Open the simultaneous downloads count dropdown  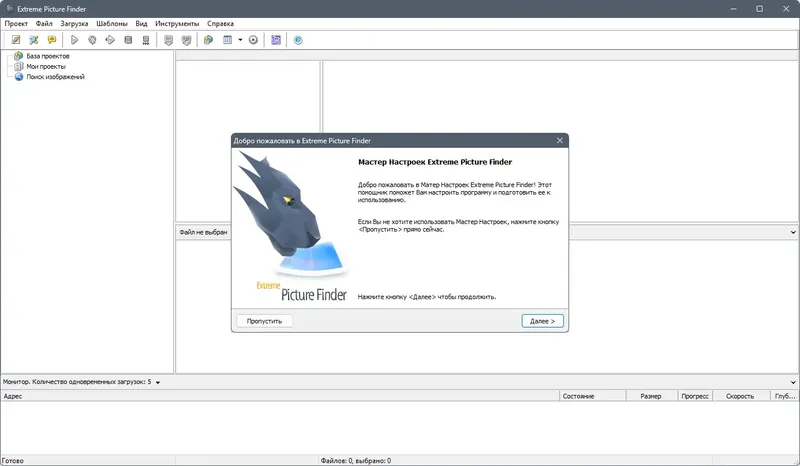click(158, 382)
